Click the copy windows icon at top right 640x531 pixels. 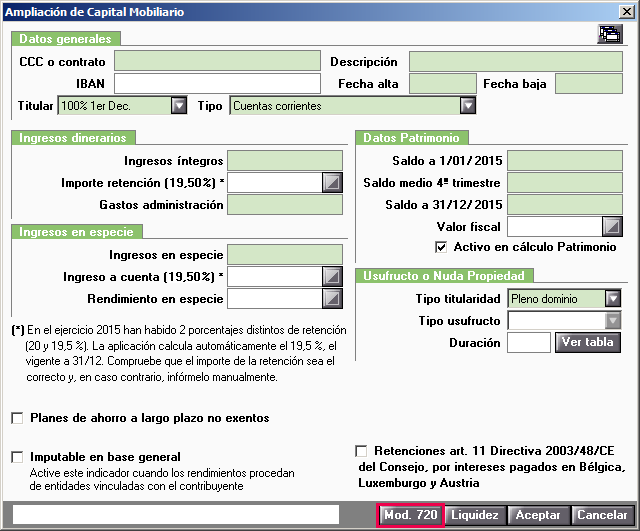608,34
